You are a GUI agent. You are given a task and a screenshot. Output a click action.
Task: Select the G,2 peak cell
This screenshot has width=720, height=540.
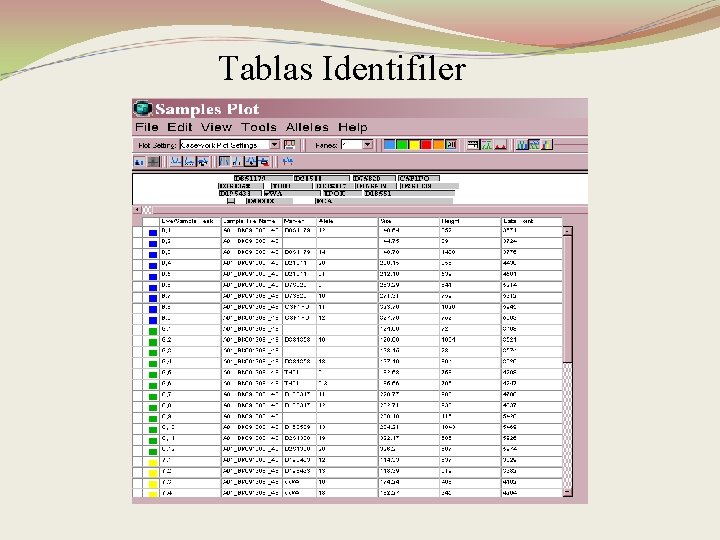point(190,340)
